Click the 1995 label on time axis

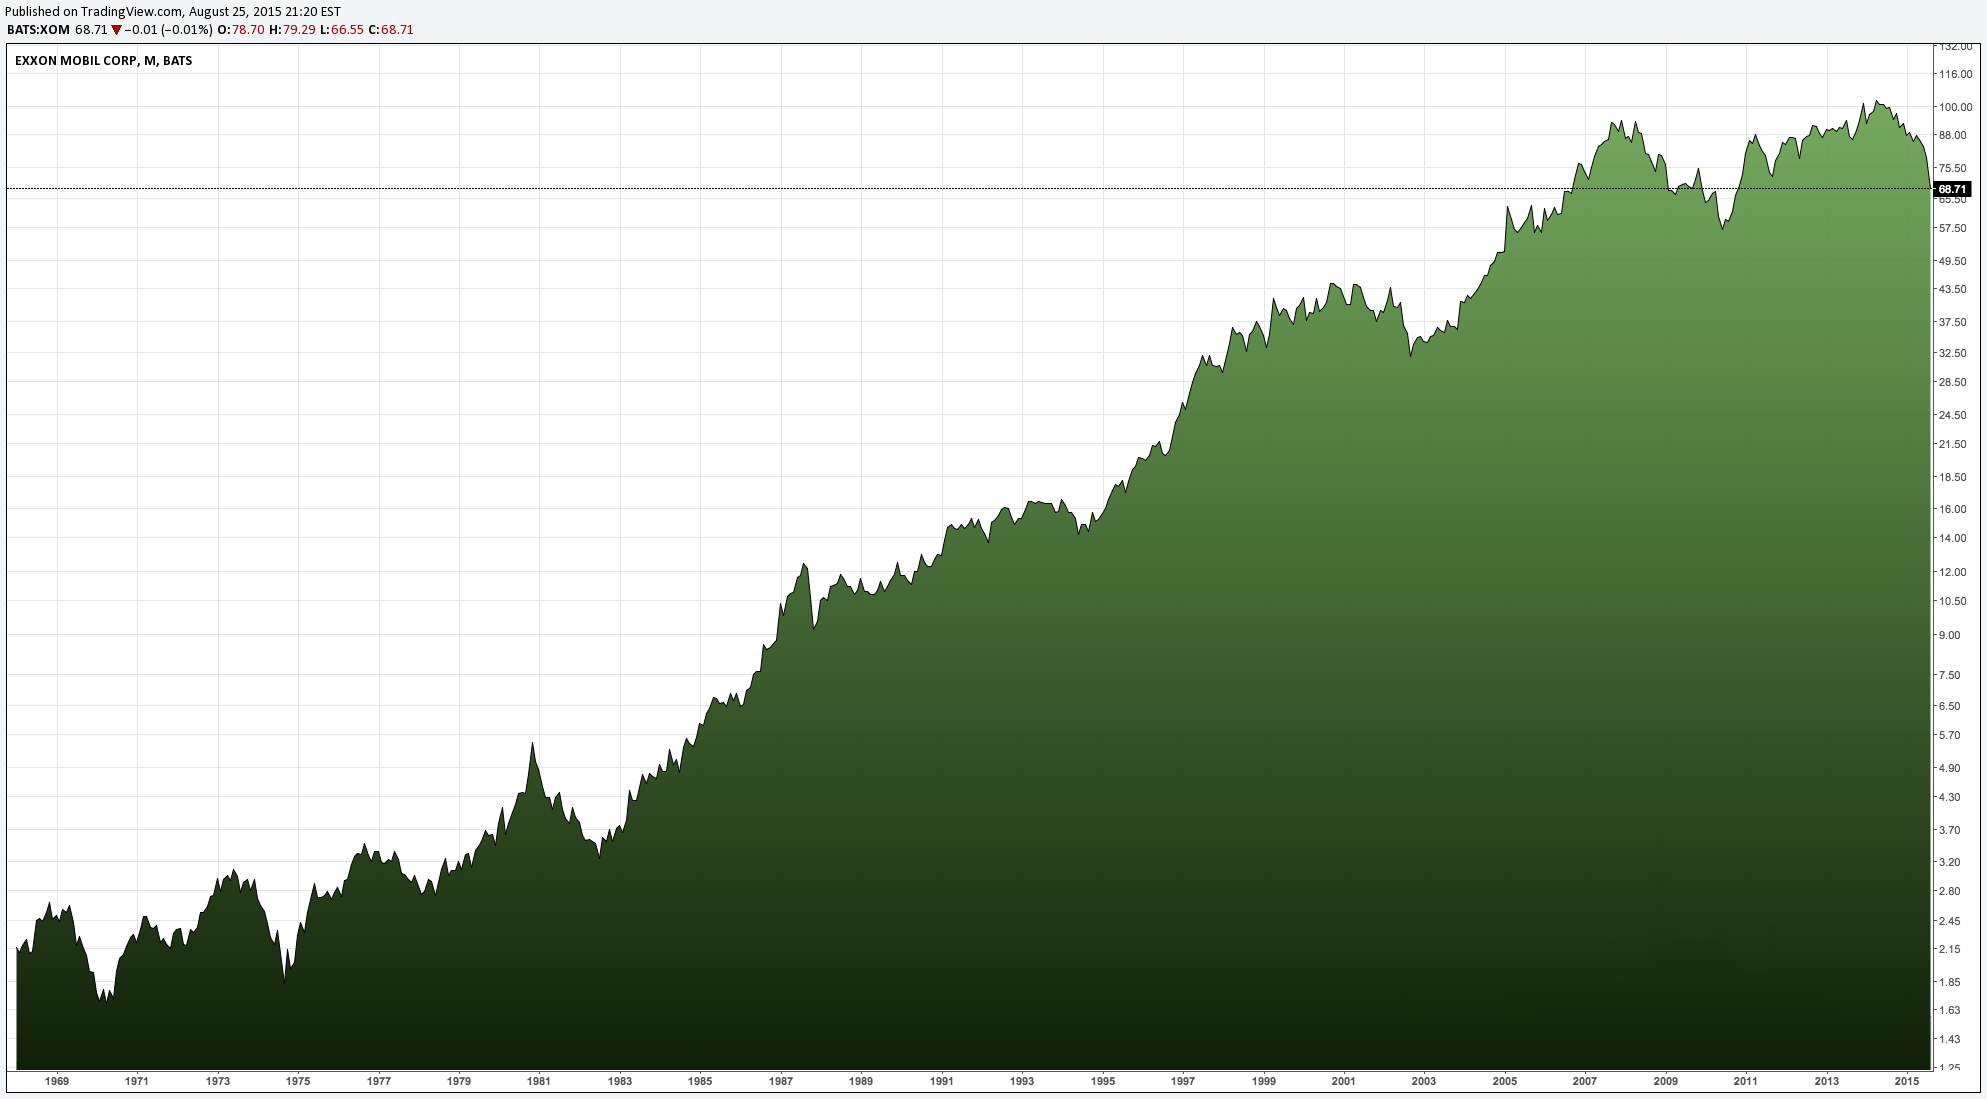pos(1103,1081)
